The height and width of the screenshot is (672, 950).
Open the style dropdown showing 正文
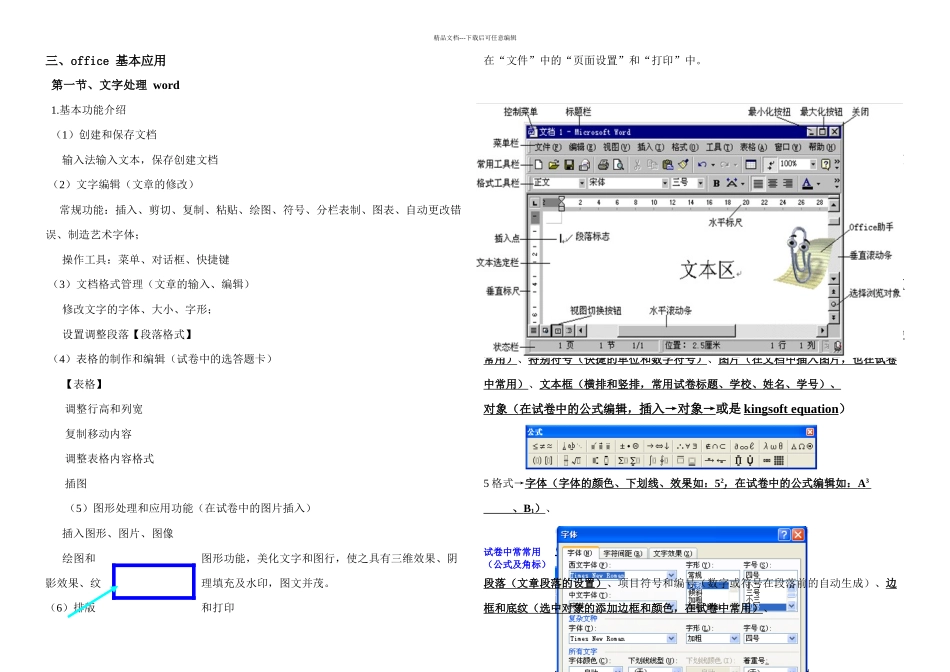pos(582,183)
